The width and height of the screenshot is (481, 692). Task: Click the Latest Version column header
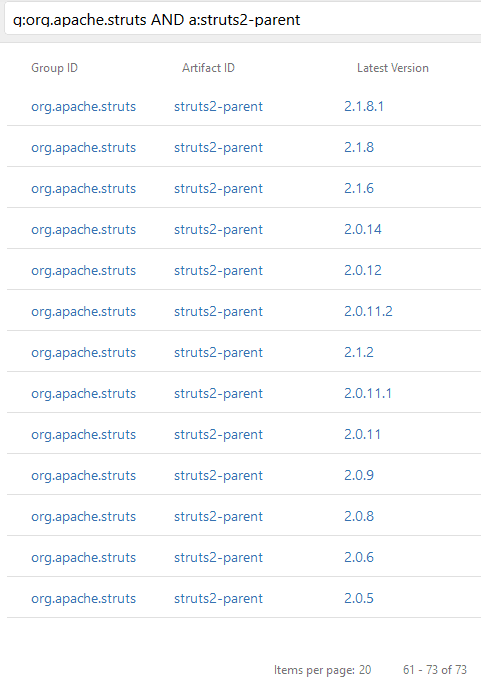[393, 68]
